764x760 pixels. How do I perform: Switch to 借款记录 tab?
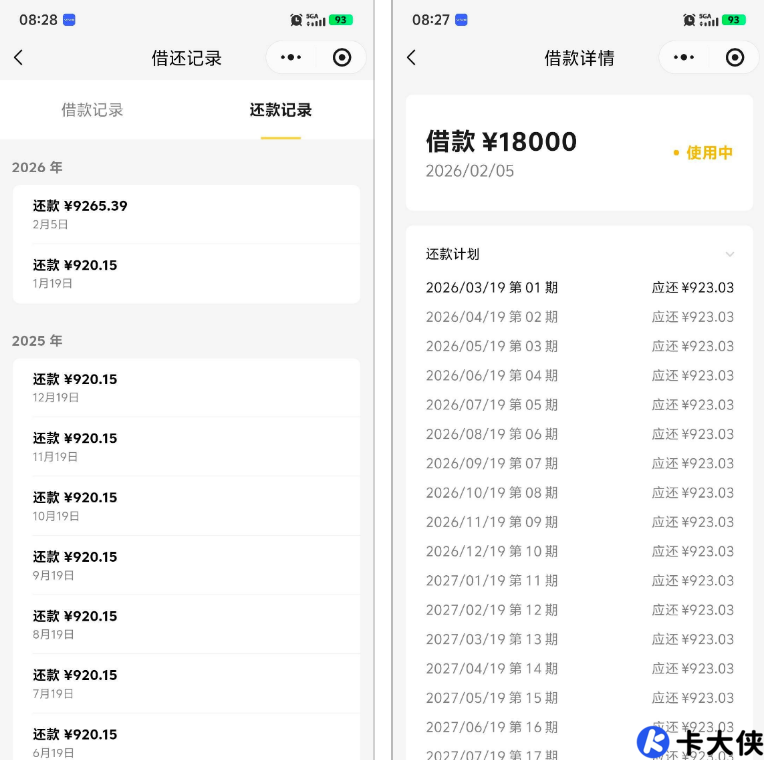click(x=92, y=110)
